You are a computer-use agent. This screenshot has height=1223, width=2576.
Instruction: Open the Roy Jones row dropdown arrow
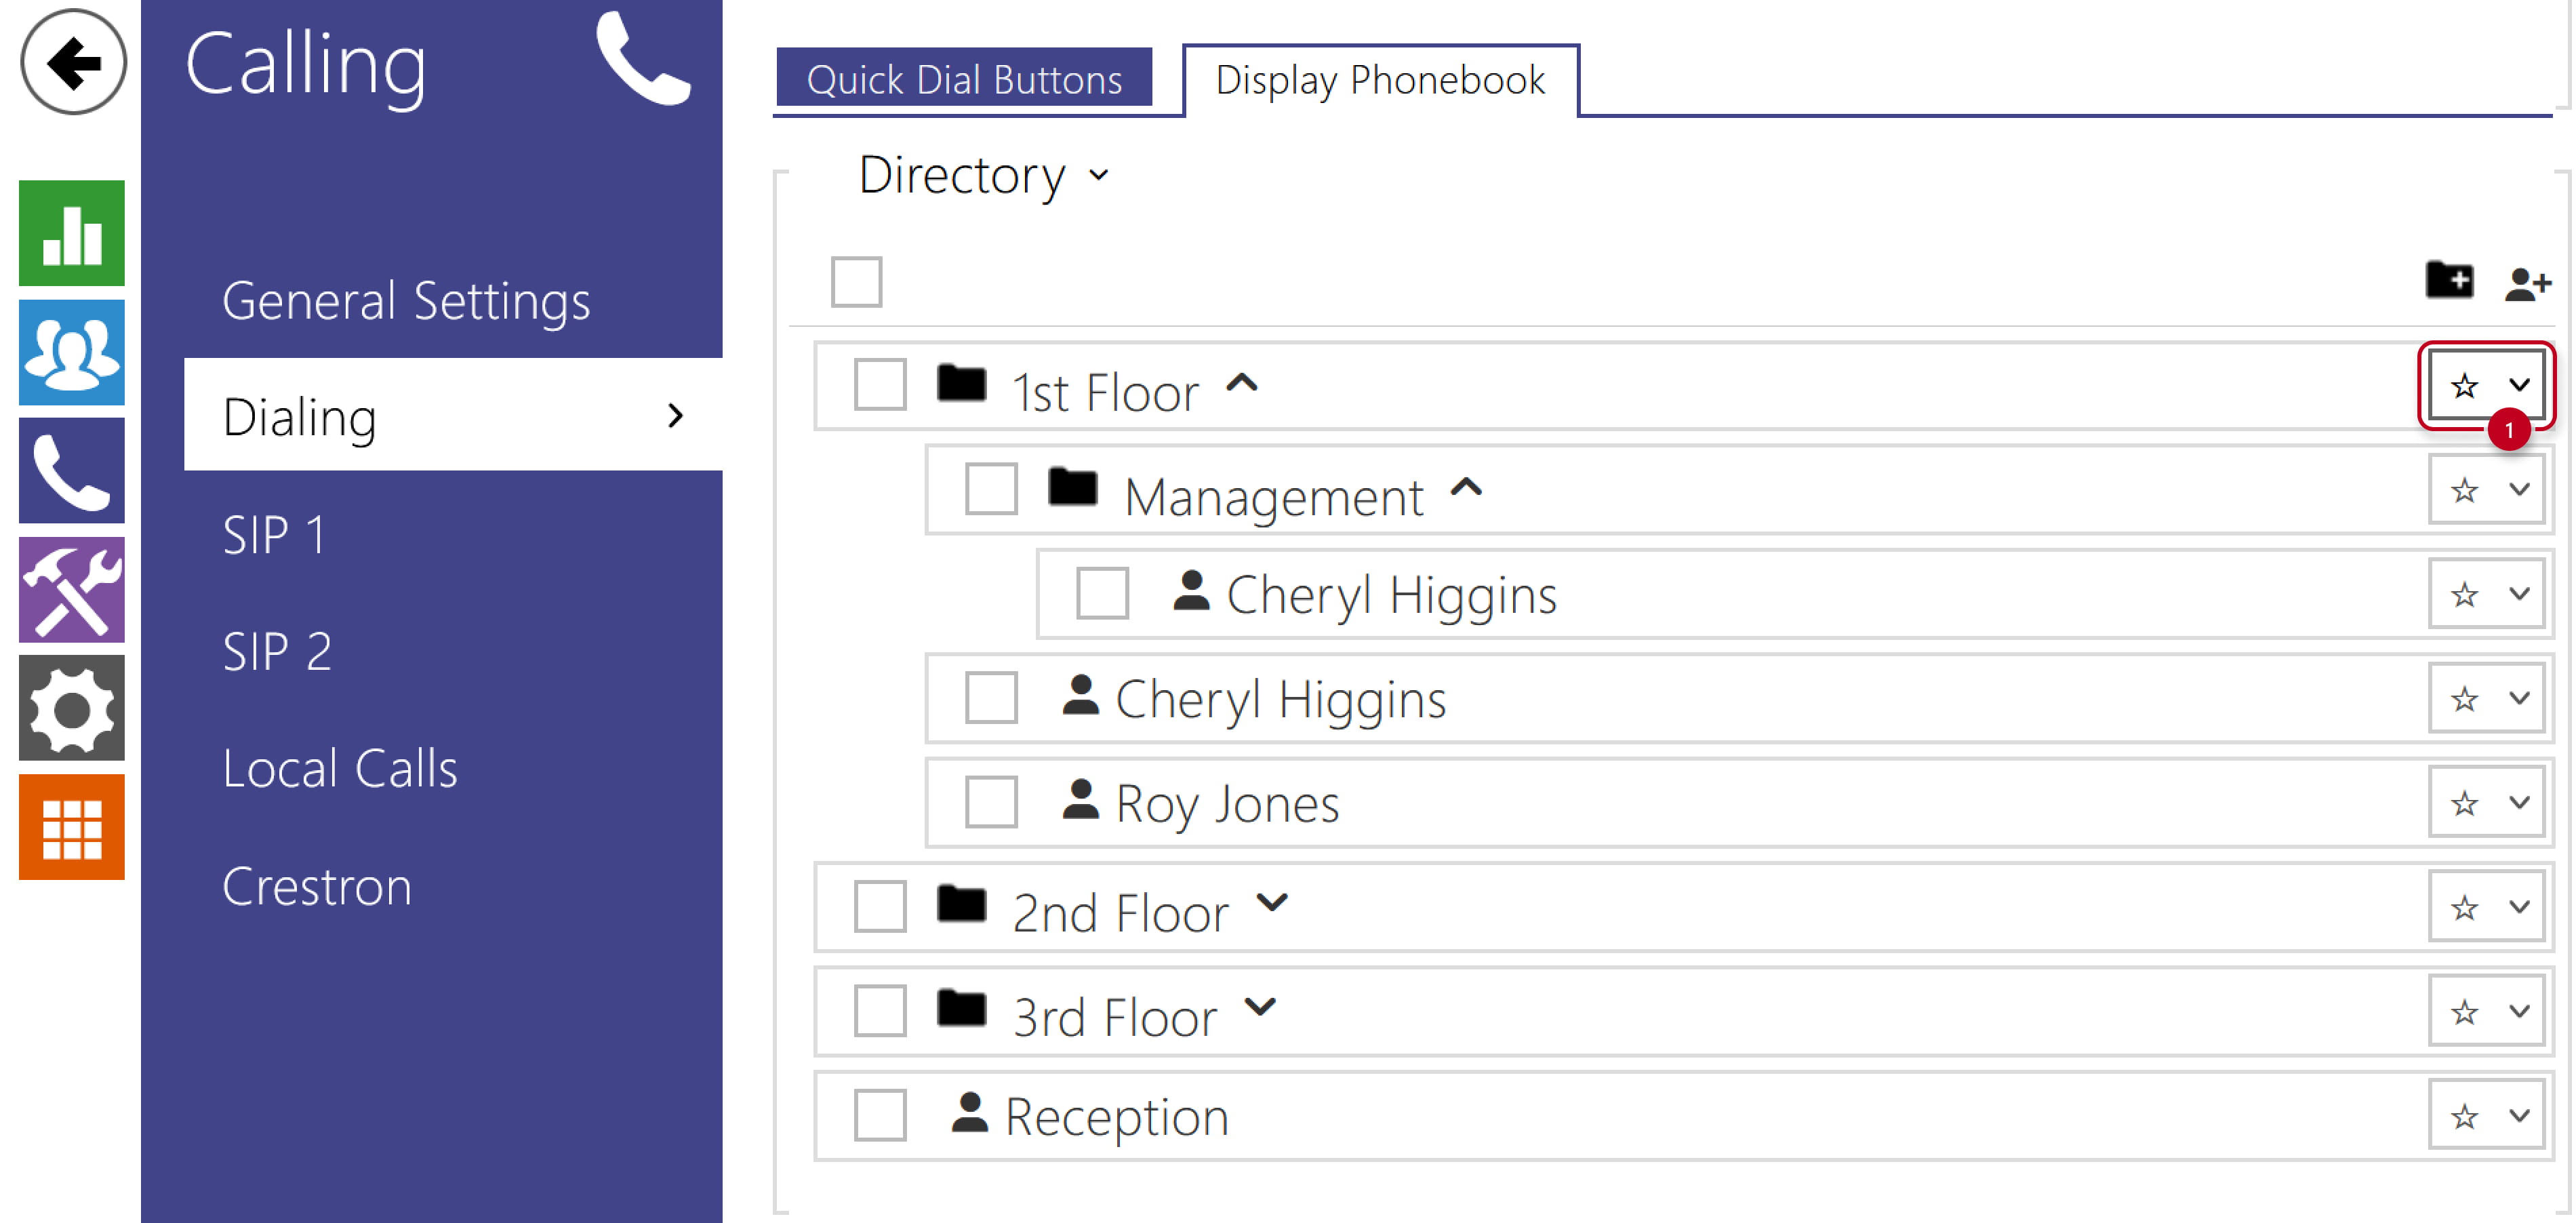pos(2519,802)
